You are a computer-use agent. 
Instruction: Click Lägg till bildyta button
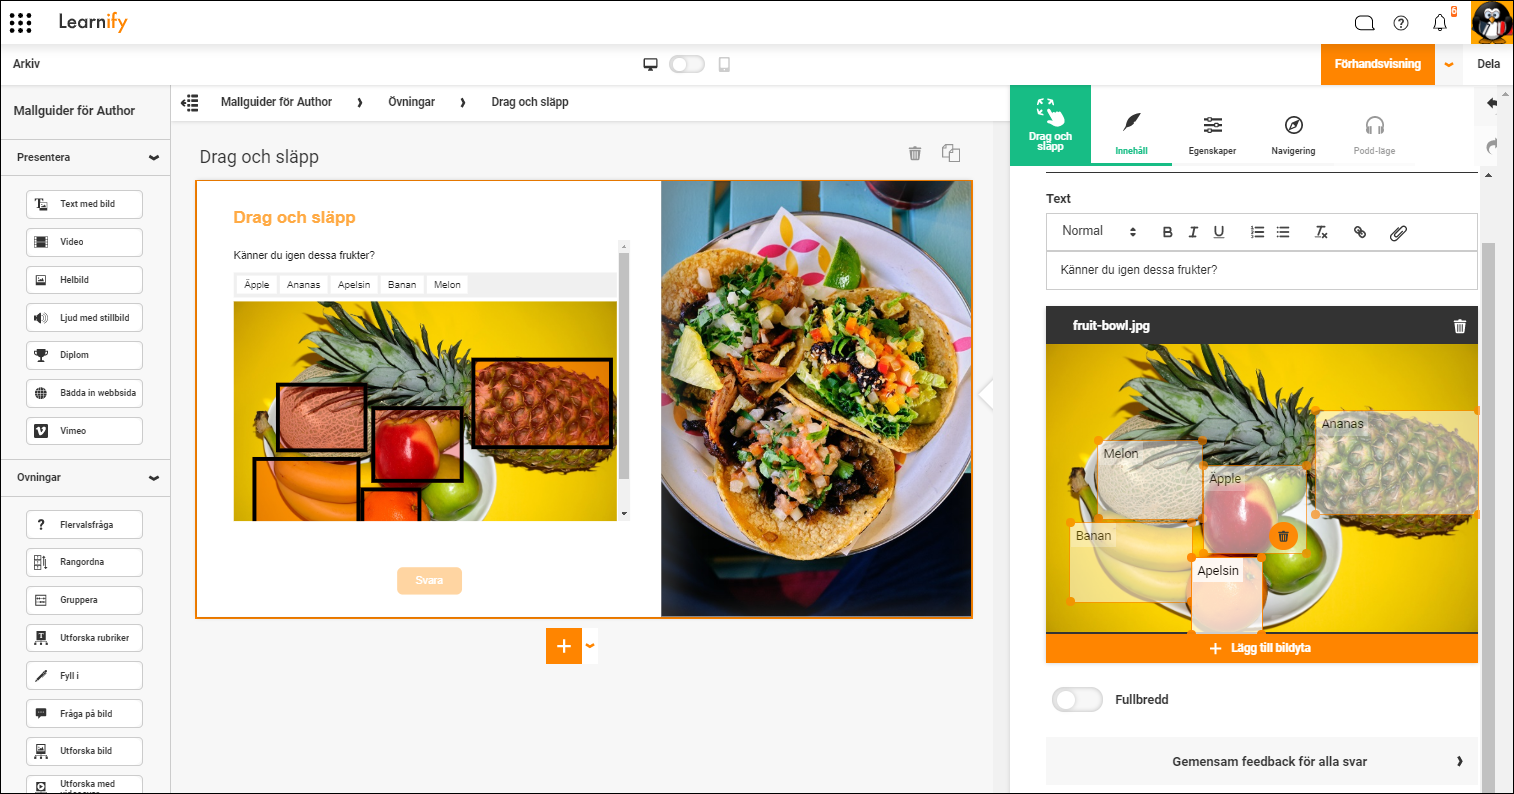[x=1261, y=648]
